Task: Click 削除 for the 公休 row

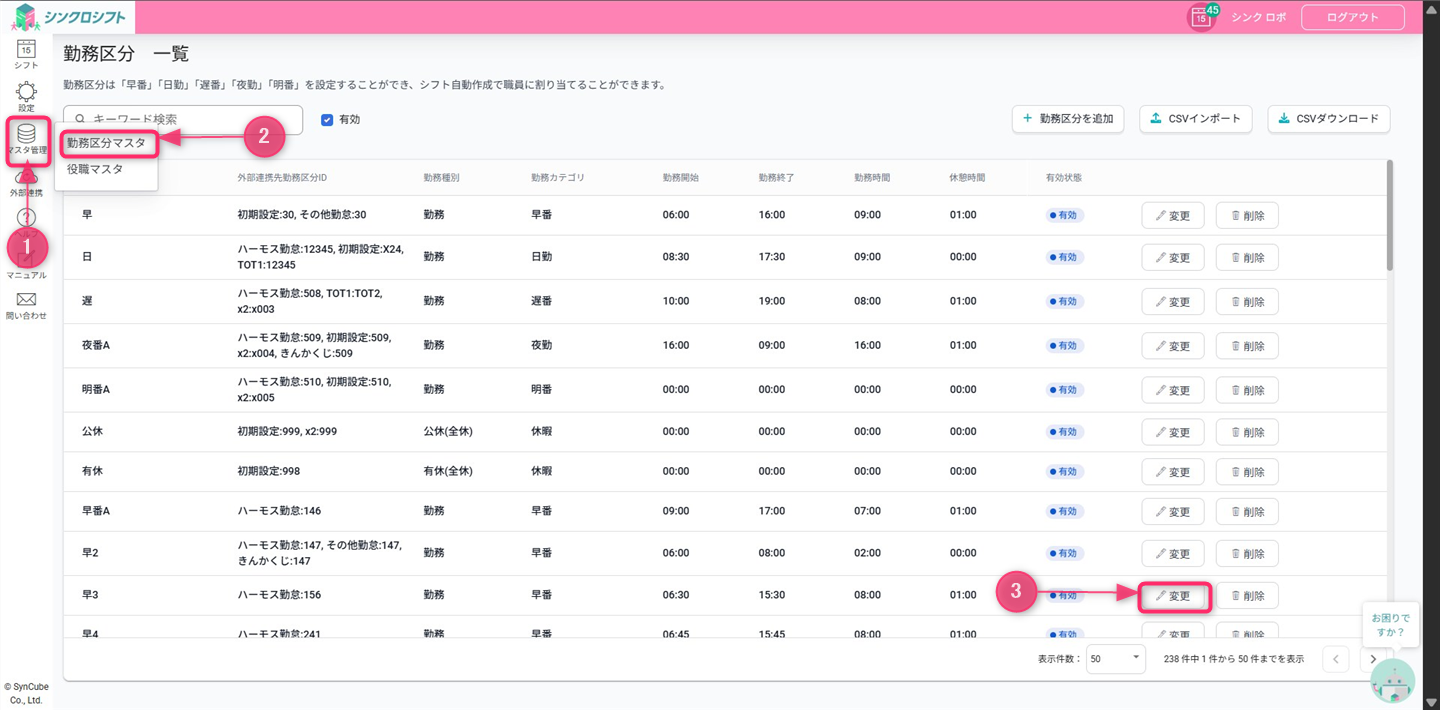Action: (x=1247, y=432)
